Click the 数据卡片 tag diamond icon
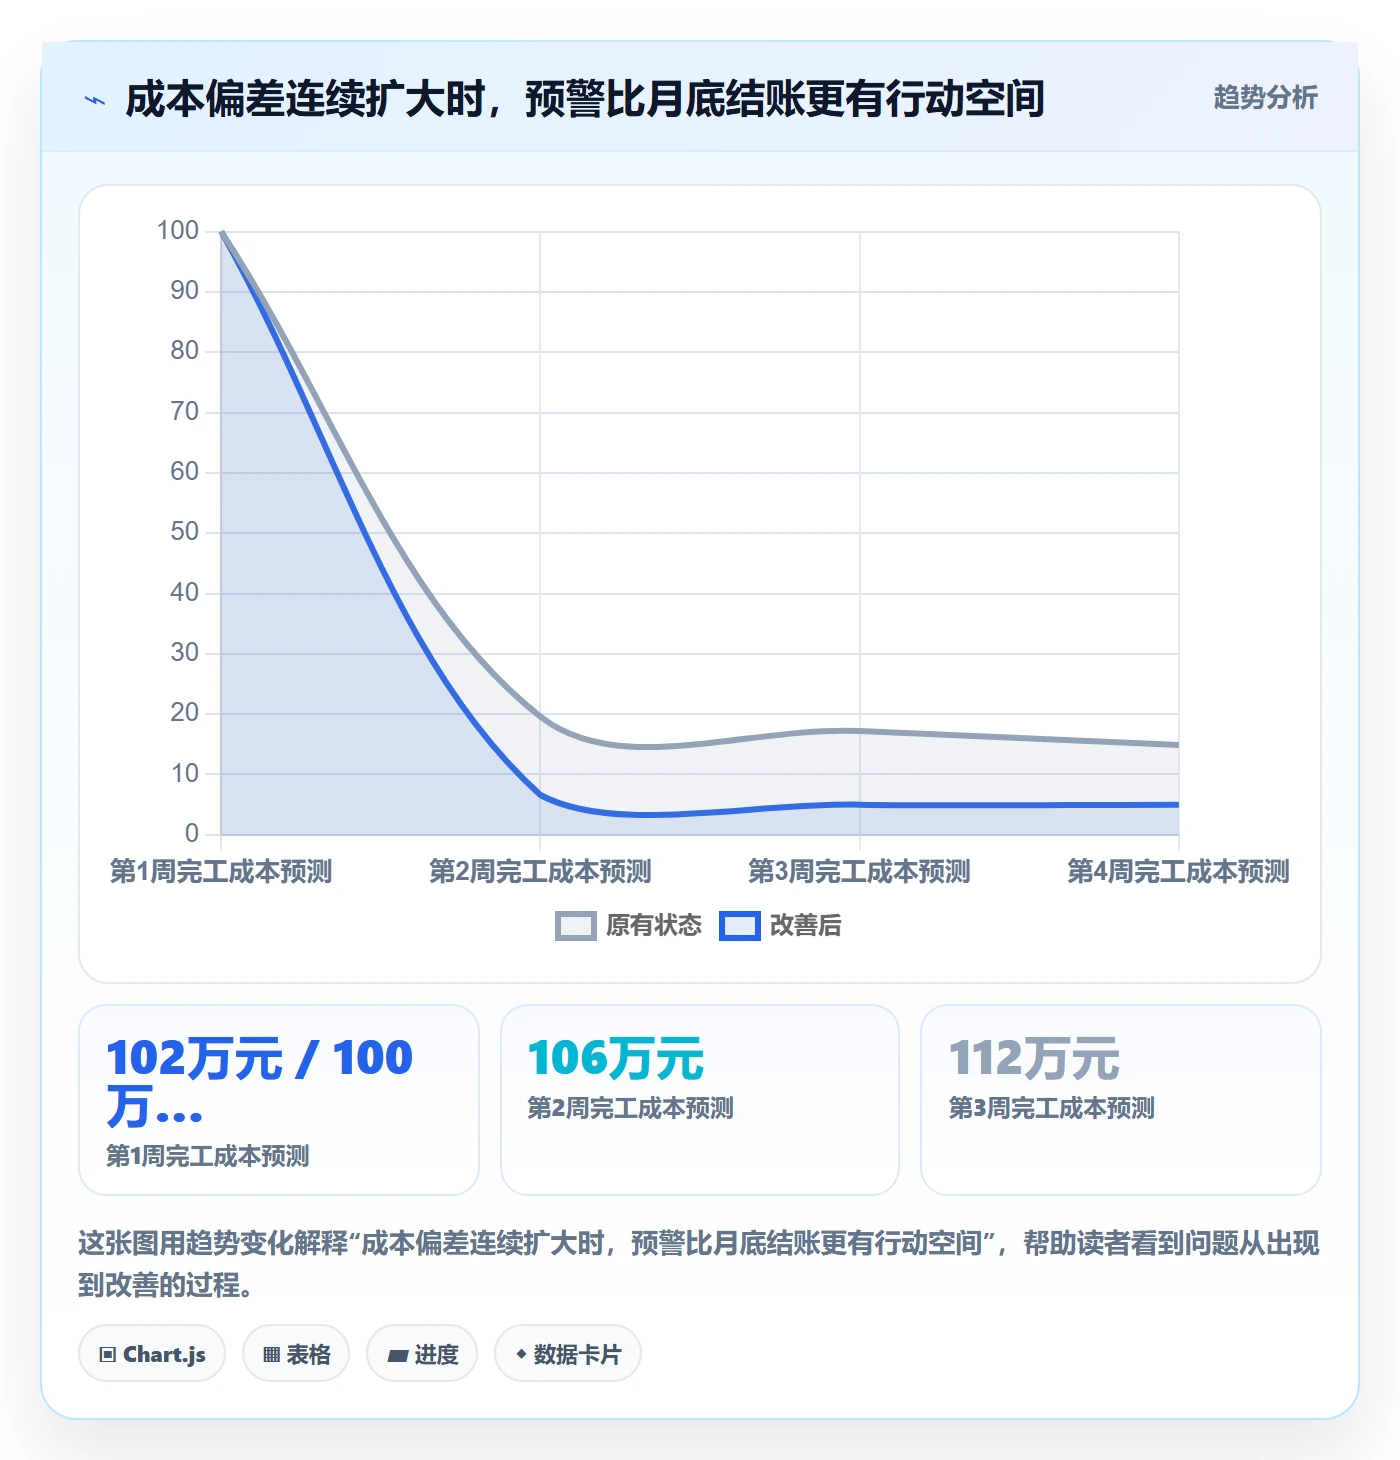This screenshot has width=1400, height=1460. click(521, 1354)
